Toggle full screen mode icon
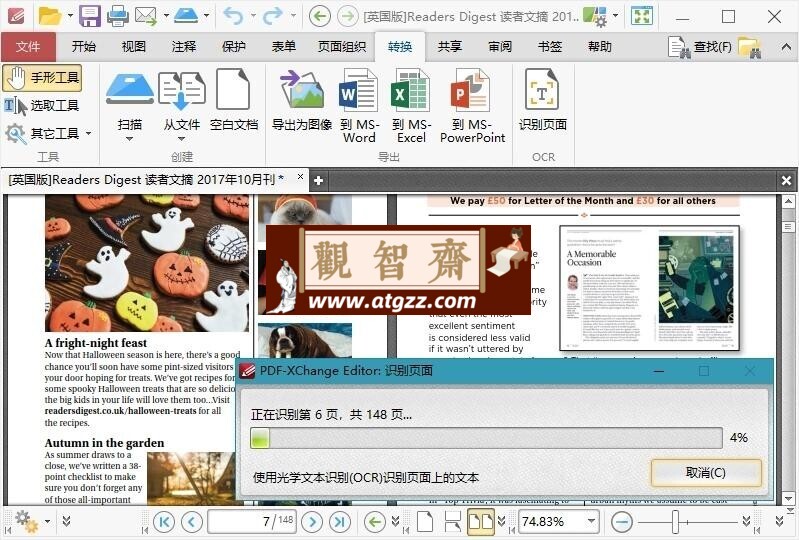 [642, 16]
